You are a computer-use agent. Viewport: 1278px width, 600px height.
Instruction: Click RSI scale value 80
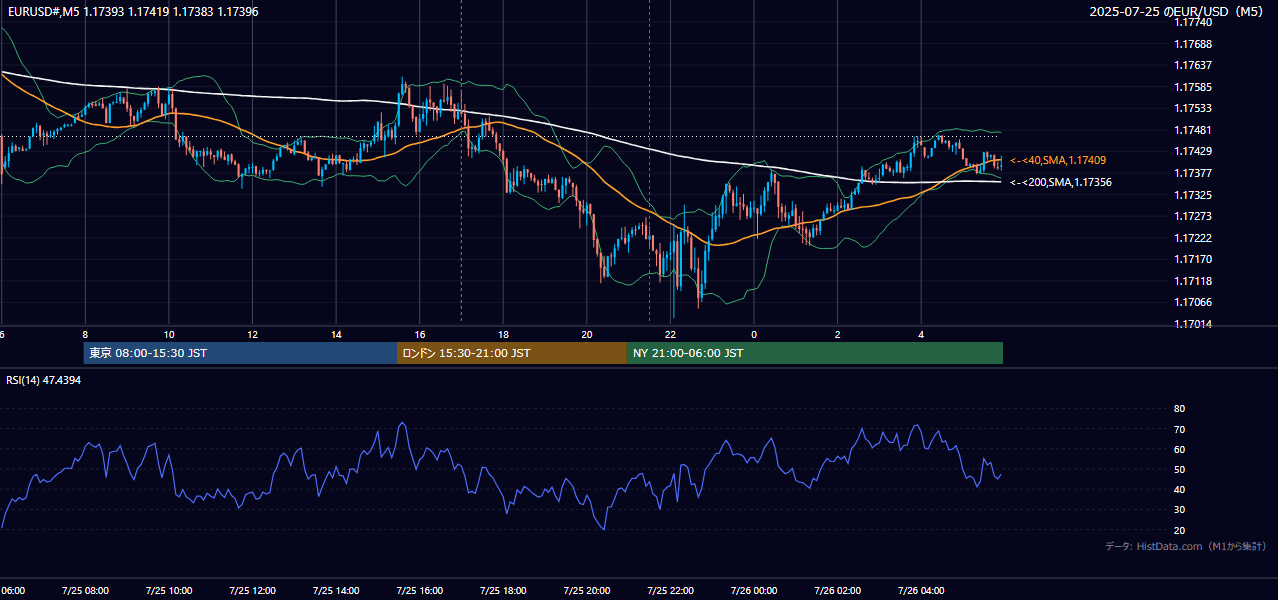[x=1179, y=409]
